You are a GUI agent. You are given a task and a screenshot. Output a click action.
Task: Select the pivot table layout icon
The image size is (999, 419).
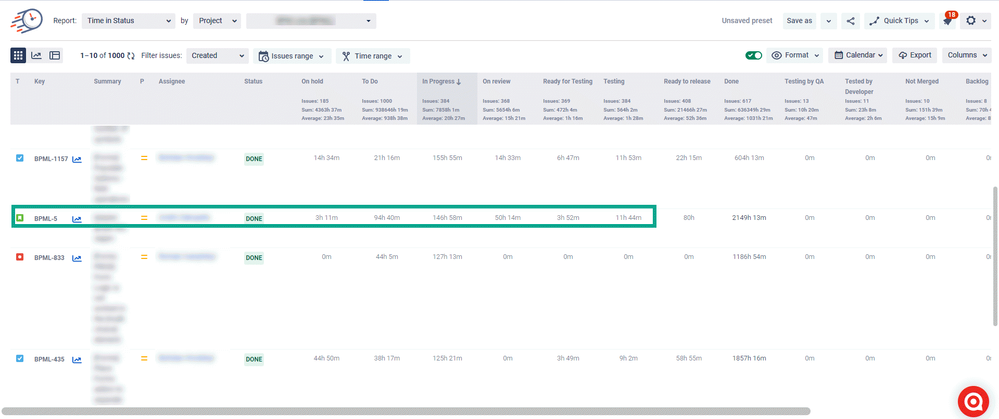(55, 55)
